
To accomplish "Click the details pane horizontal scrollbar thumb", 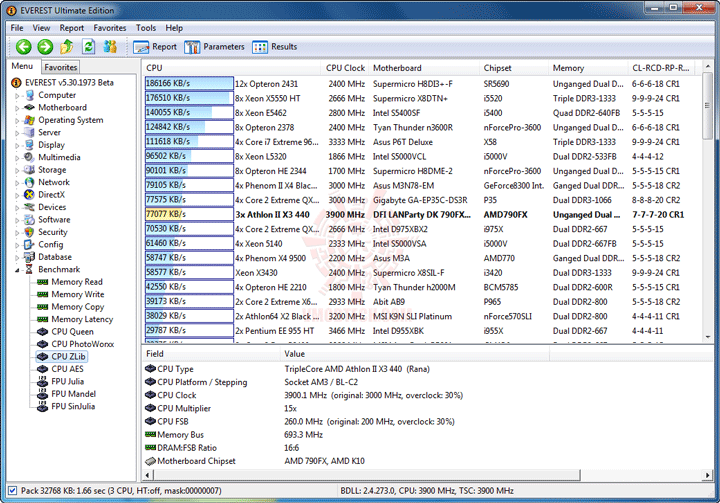I will (366, 475).
